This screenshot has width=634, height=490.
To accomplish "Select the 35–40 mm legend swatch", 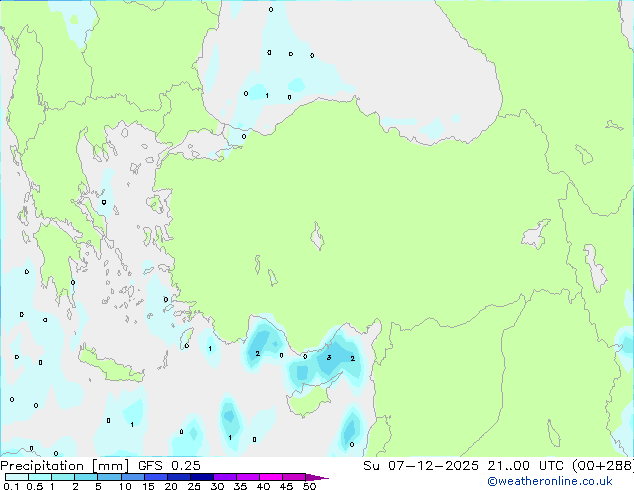I will click(x=248, y=477).
